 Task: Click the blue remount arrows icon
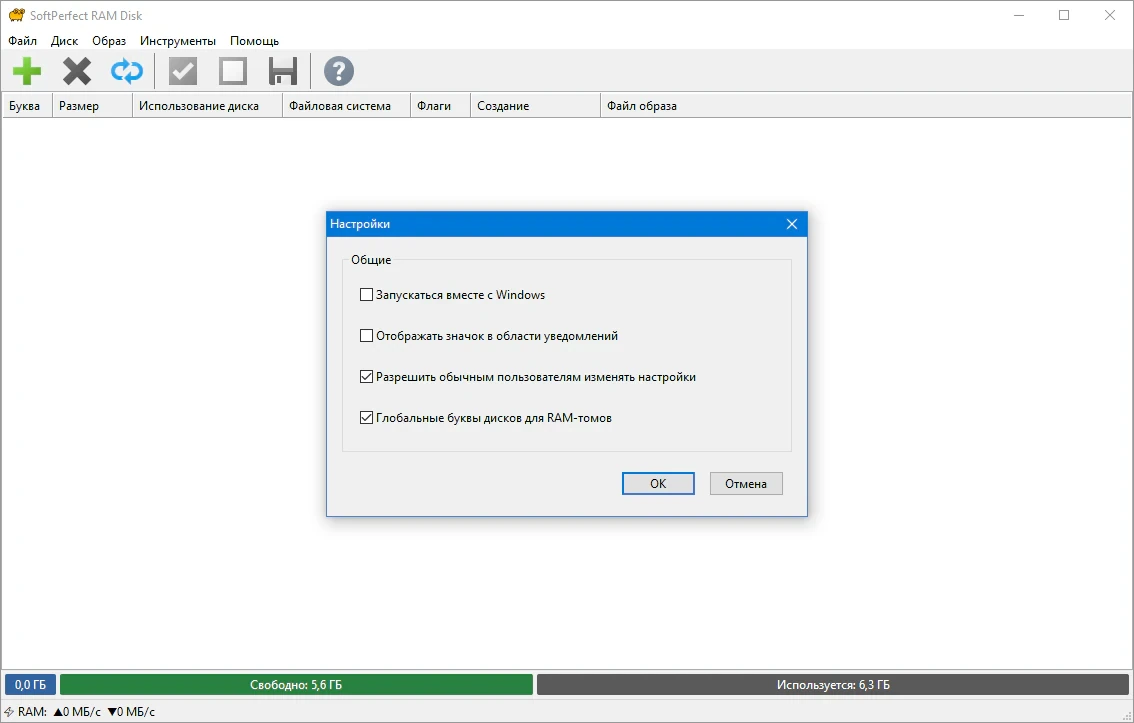[127, 72]
